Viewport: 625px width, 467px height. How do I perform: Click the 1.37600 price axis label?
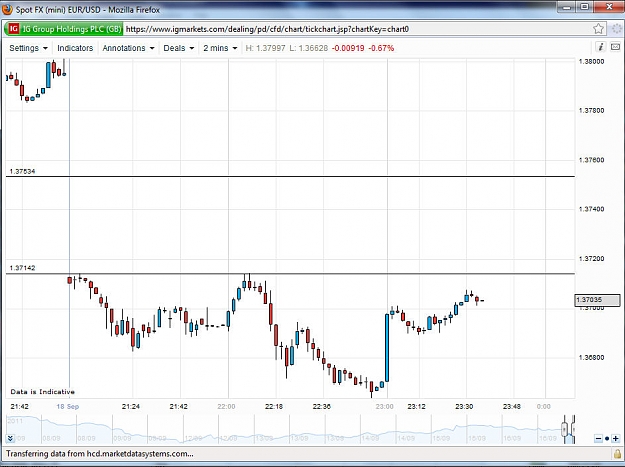592,160
